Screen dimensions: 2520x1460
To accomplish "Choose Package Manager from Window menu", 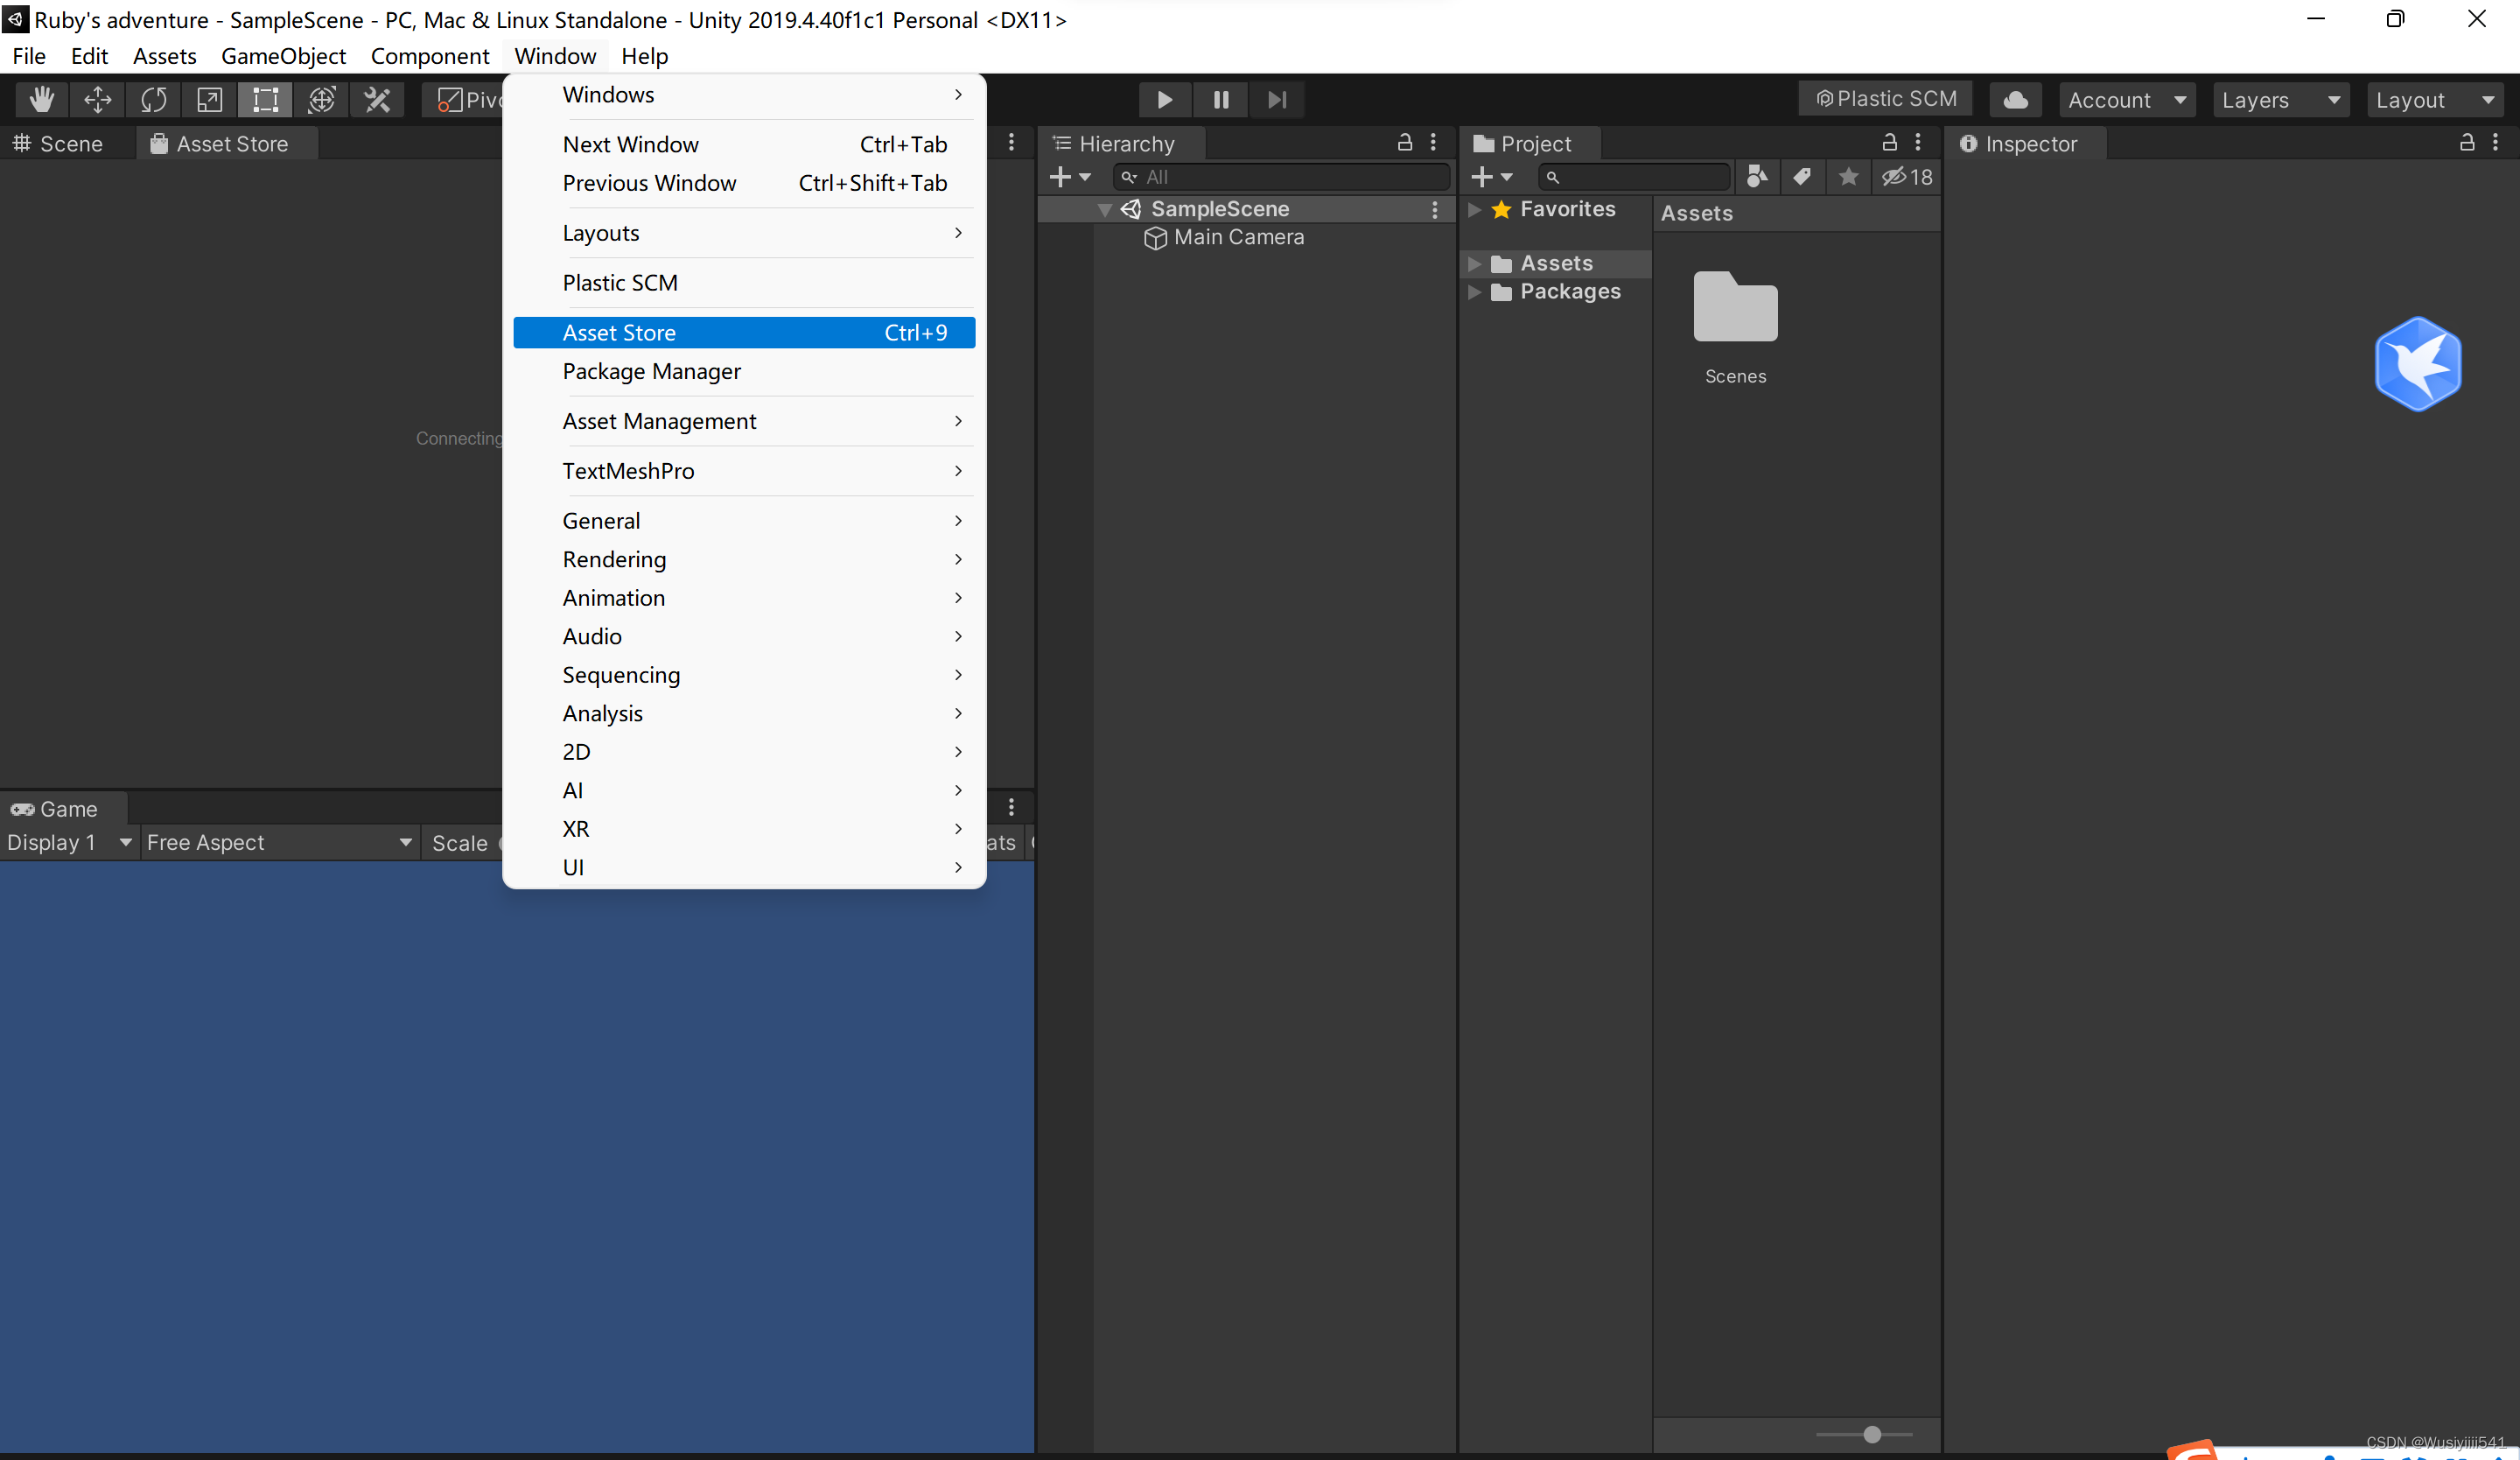I will tap(651, 371).
